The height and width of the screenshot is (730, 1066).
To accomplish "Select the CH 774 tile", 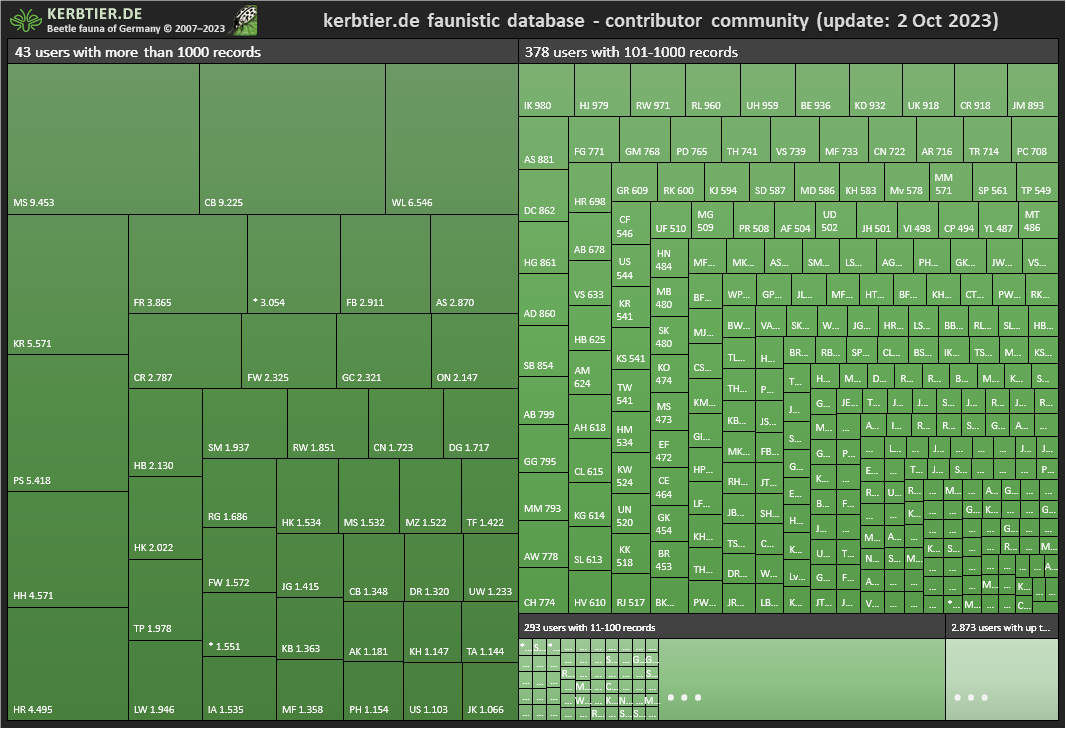I will pyautogui.click(x=543, y=590).
